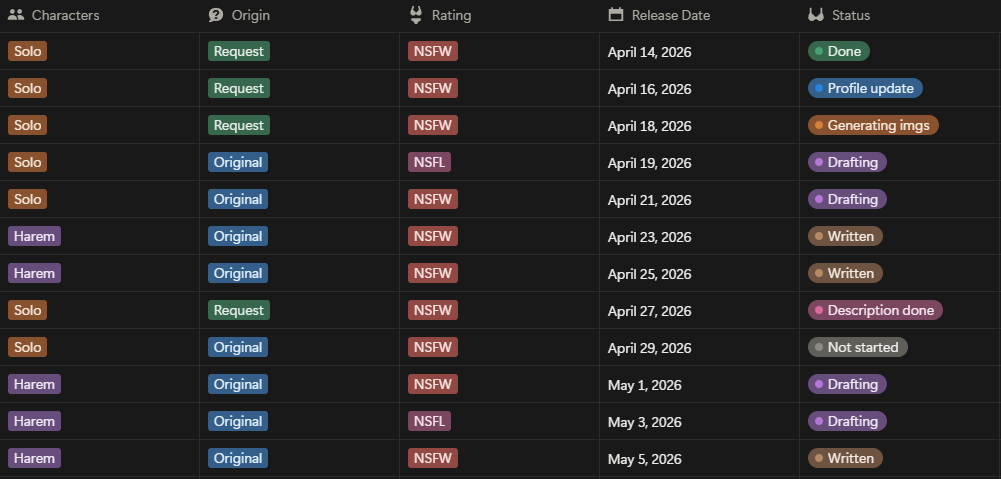Click NSFW rating in April 29 row
This screenshot has width=1001, height=479.
(x=433, y=347)
